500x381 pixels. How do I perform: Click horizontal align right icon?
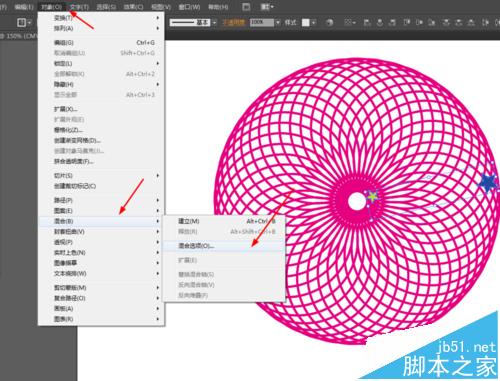(393, 22)
